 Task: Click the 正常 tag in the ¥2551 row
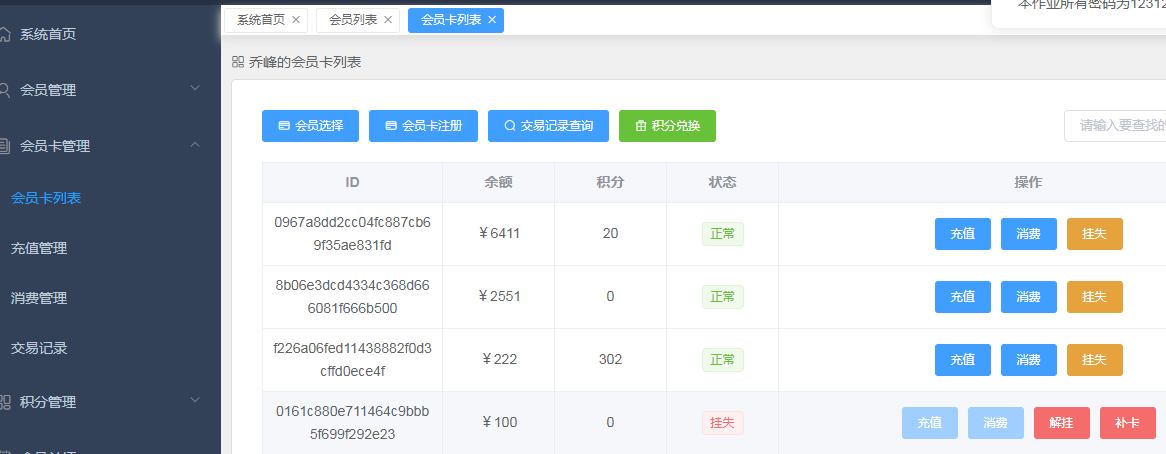723,297
